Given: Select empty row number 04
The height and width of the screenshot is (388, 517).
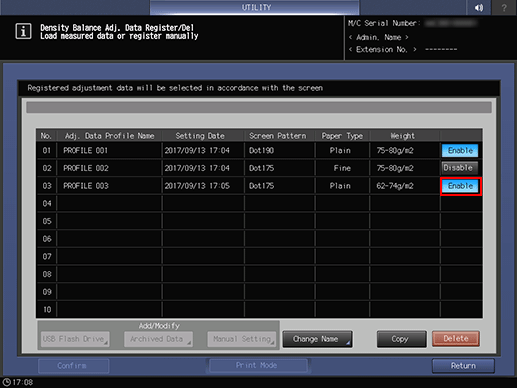Looking at the screenshot, I should point(259,203).
